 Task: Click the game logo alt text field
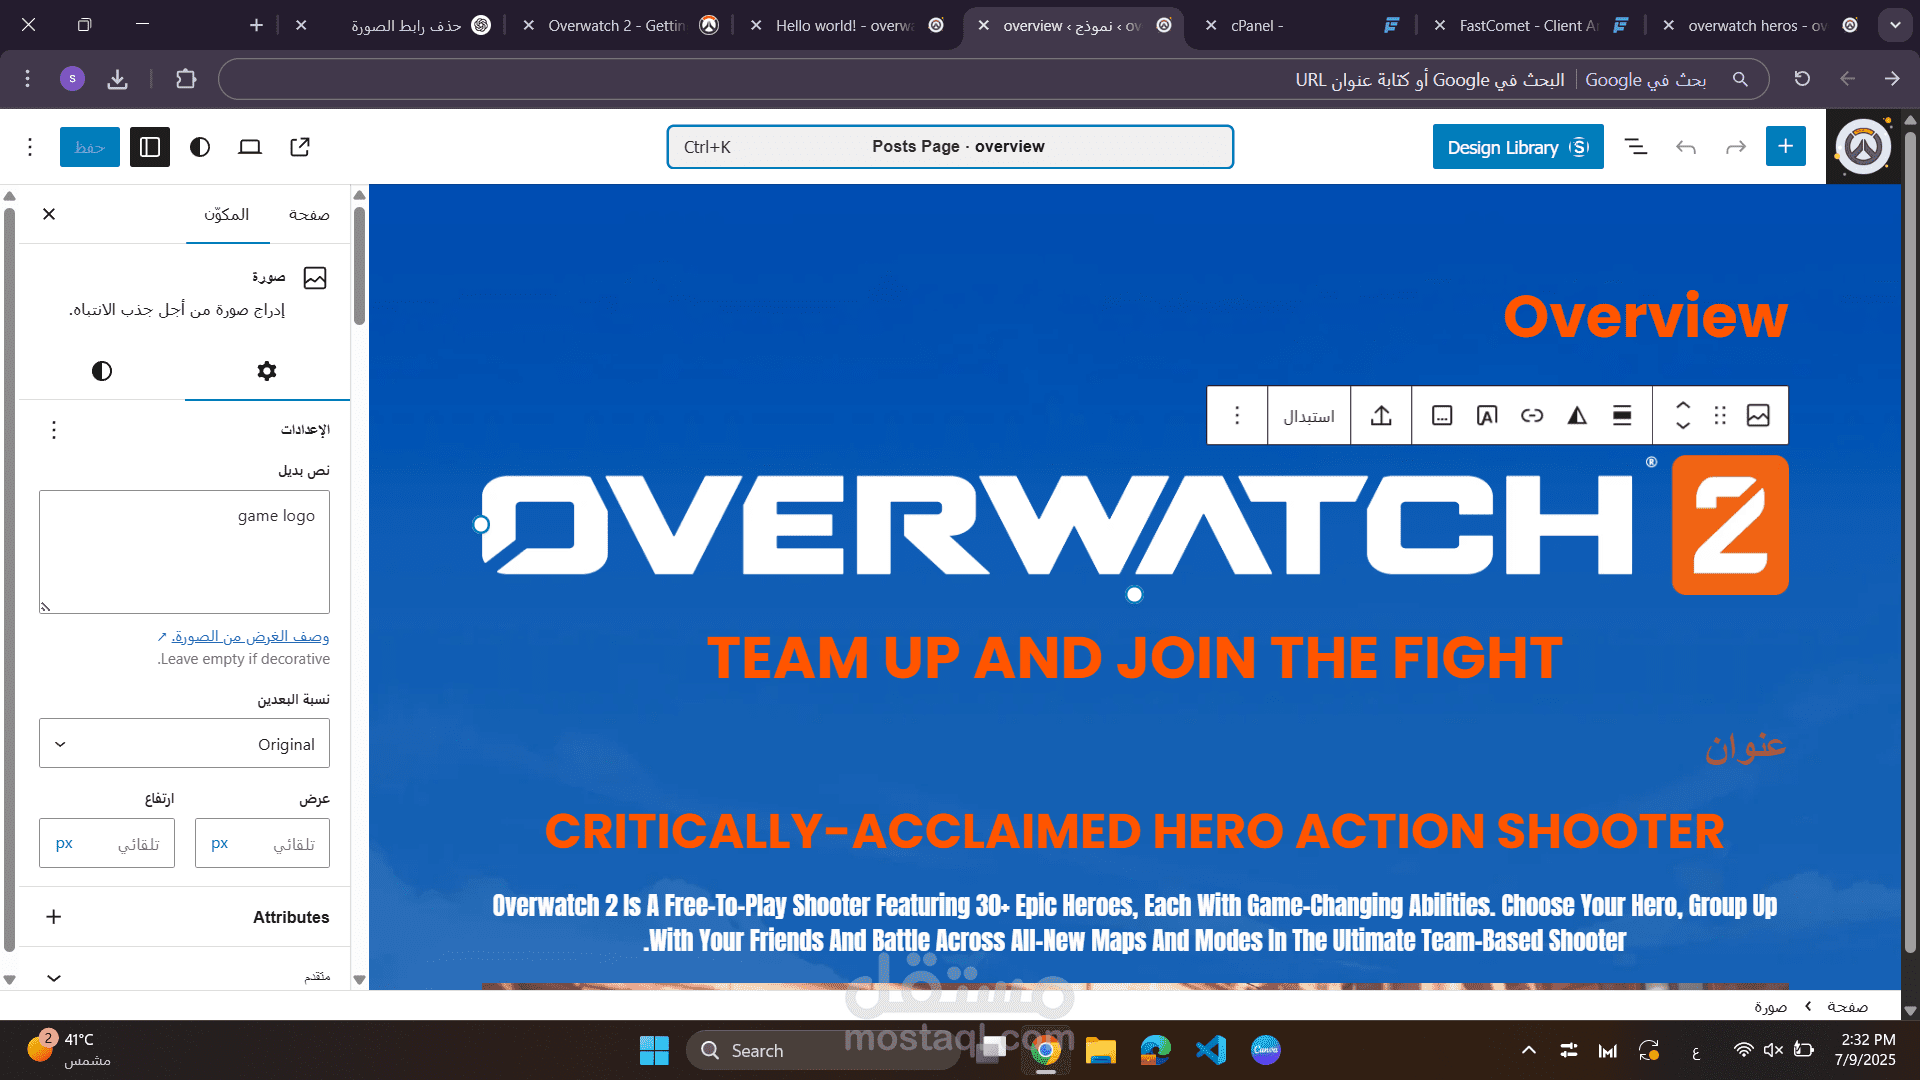(184, 552)
